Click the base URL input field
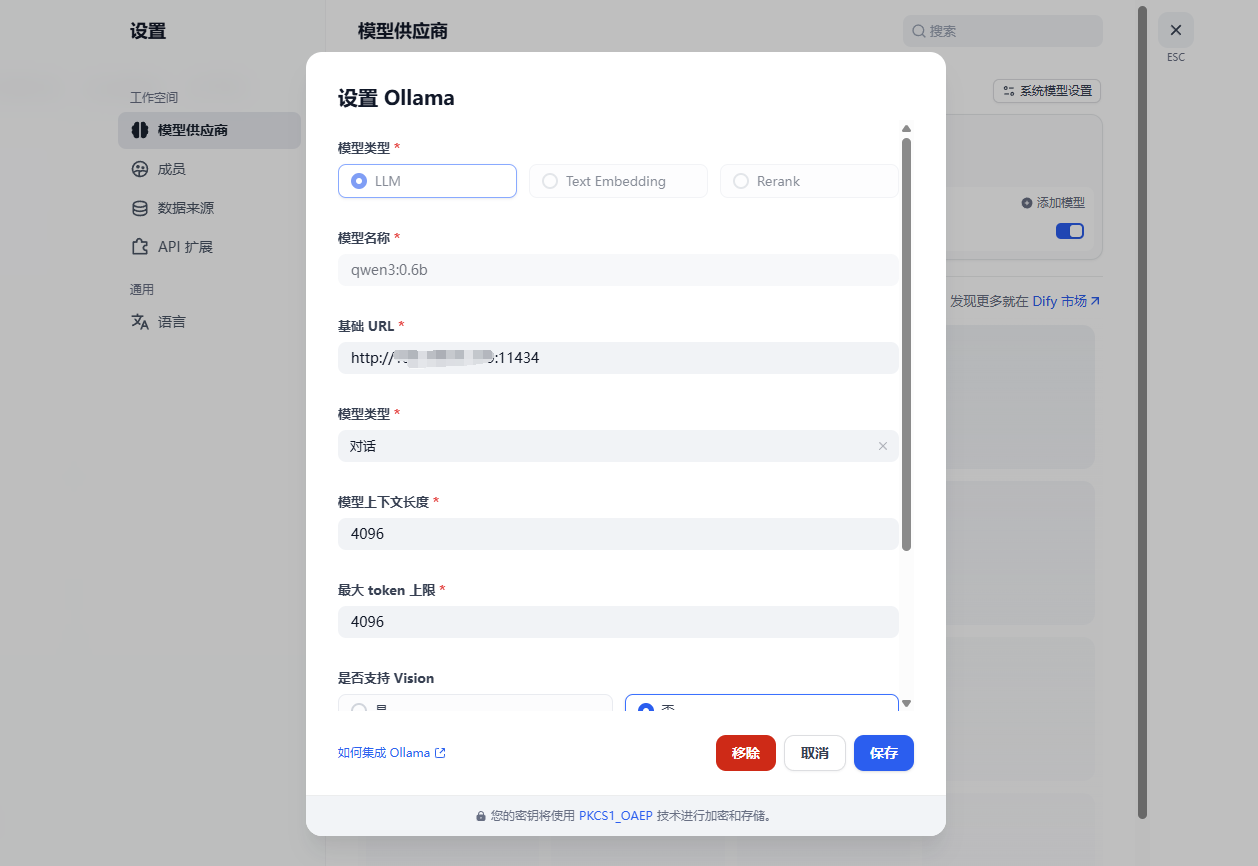Screen dimensions: 1258x866 tap(618, 358)
